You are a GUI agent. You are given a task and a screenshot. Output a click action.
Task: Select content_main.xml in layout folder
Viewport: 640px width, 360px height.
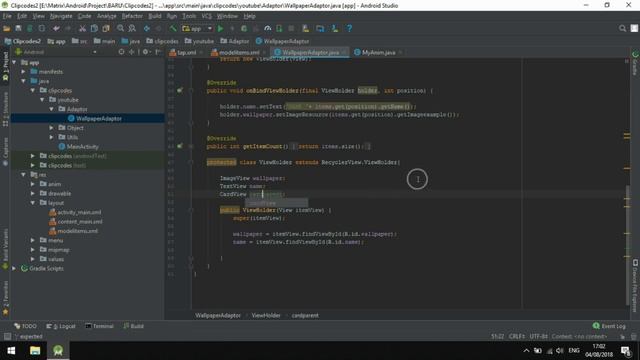point(80,222)
